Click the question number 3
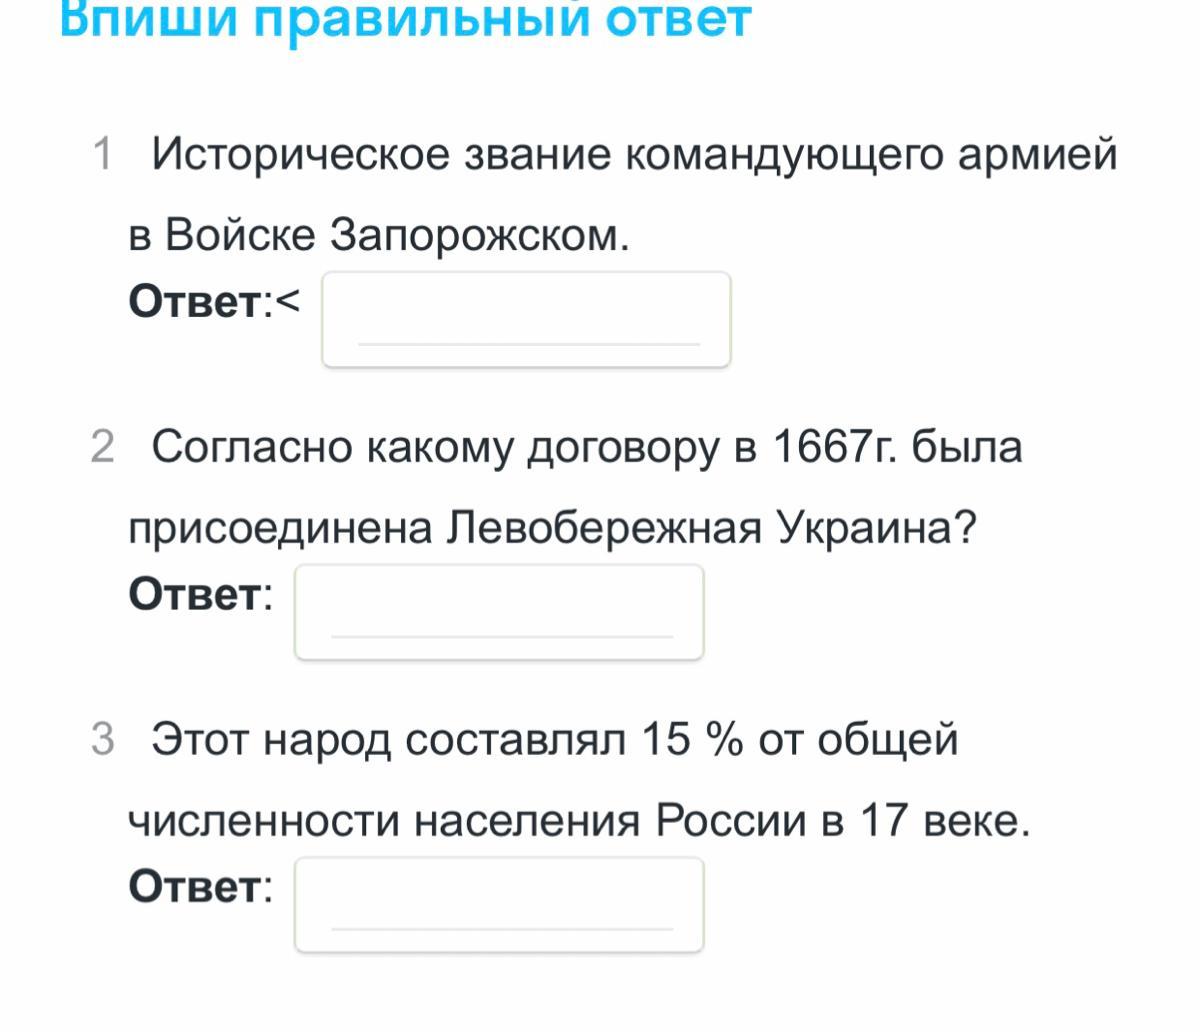Image resolution: width=1200 pixels, height=1032 pixels. coord(102,740)
